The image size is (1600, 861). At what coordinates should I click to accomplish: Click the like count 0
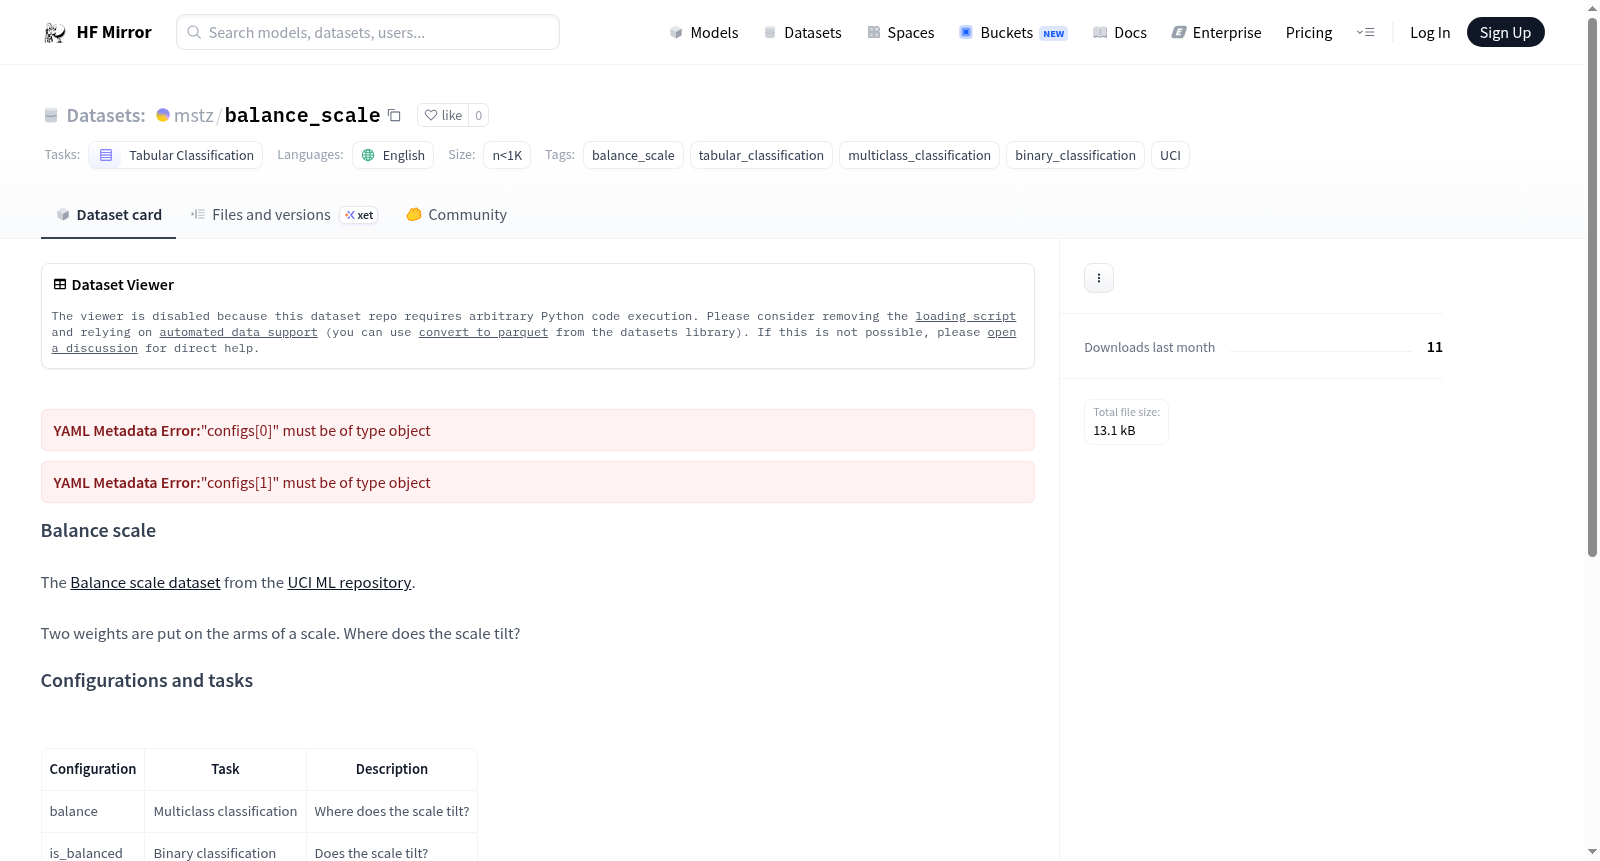pyautogui.click(x=479, y=115)
